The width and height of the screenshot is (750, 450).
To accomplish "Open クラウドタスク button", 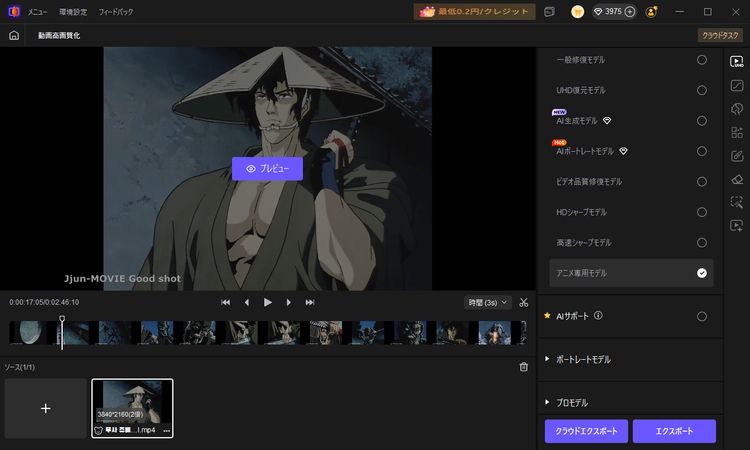I will click(x=720, y=35).
